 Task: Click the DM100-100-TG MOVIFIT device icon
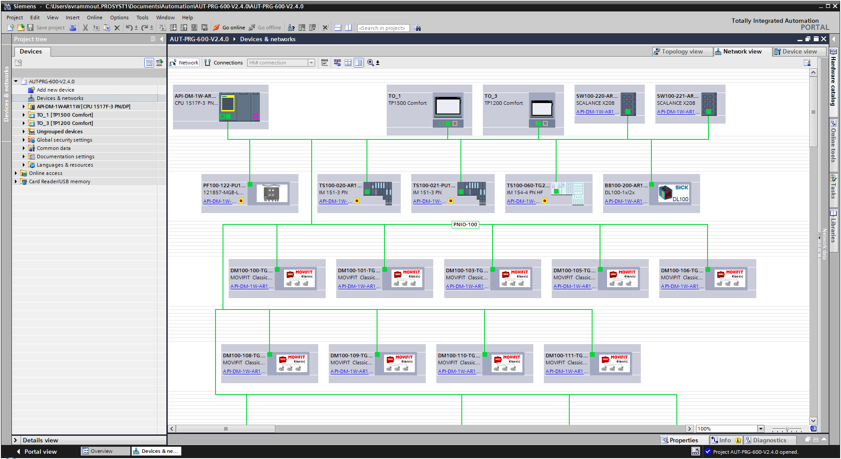coord(299,278)
